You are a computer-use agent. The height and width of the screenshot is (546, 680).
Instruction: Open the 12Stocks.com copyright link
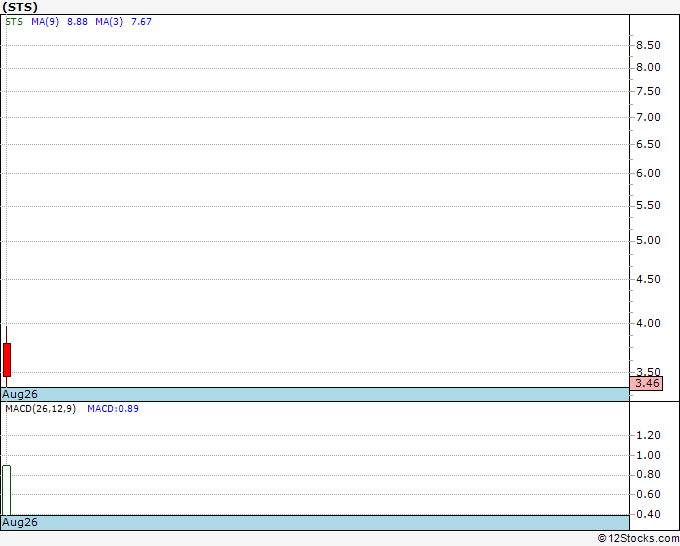coord(638,539)
